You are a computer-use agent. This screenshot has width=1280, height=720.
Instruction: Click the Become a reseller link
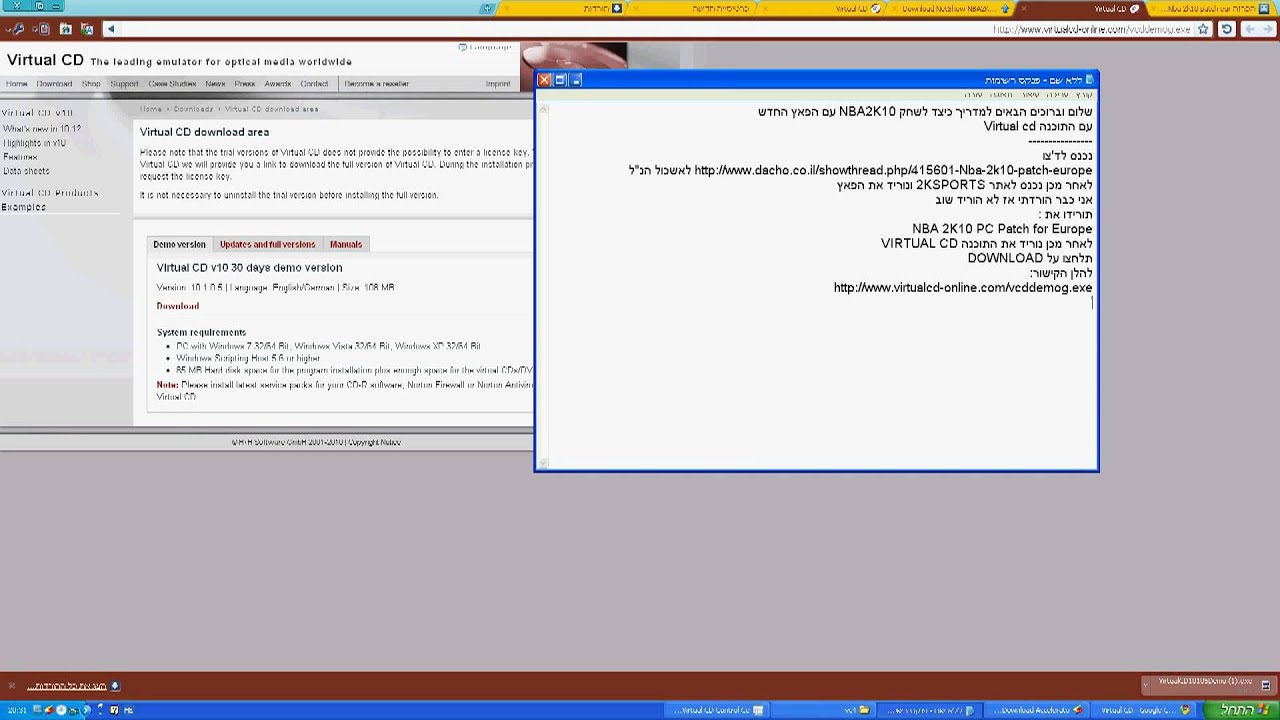[x=377, y=84]
